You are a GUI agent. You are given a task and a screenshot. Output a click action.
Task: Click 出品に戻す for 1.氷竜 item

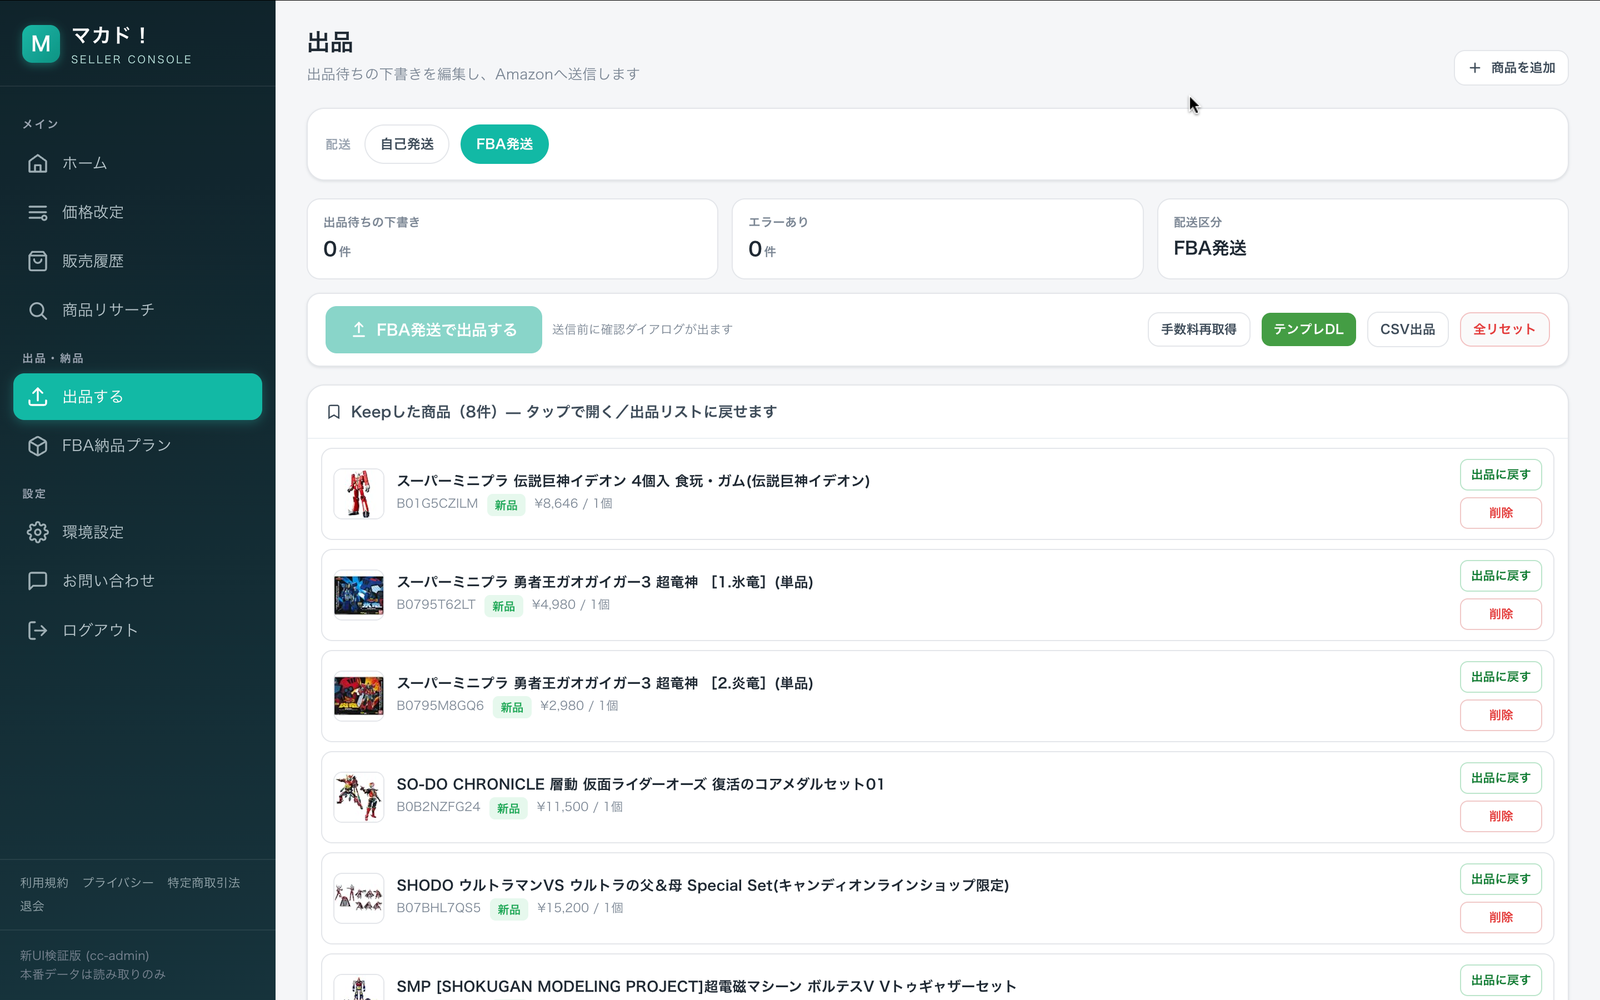(x=1500, y=576)
